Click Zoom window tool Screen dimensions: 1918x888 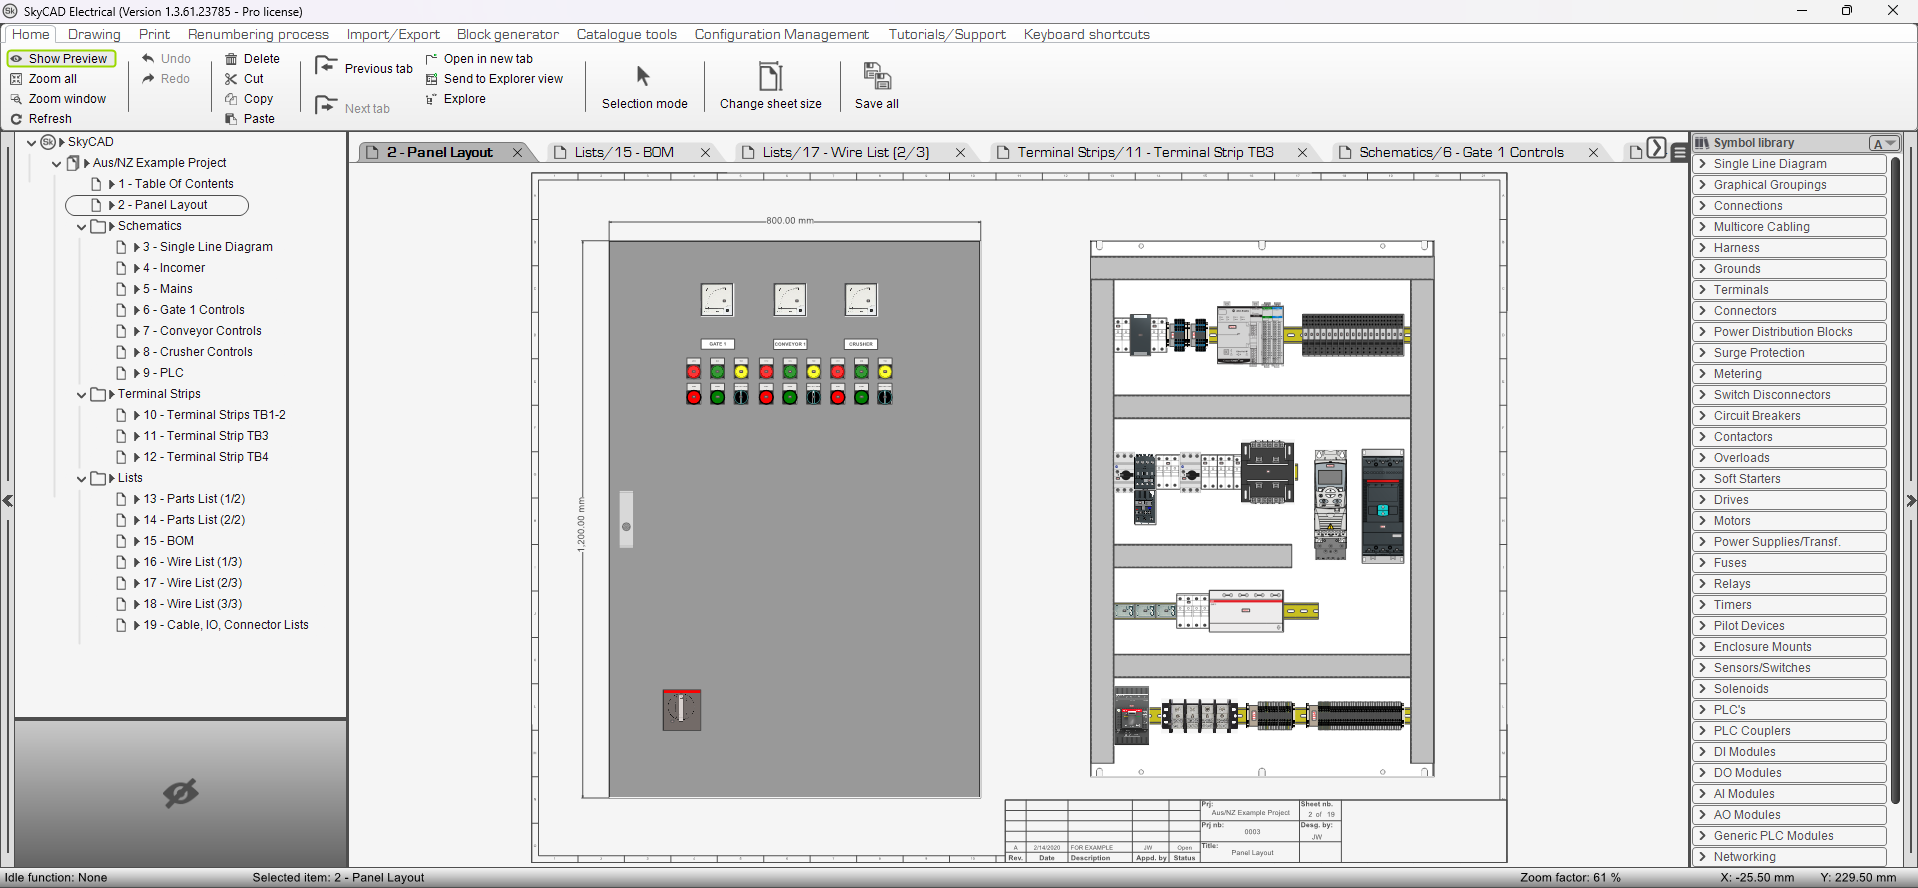(x=66, y=99)
